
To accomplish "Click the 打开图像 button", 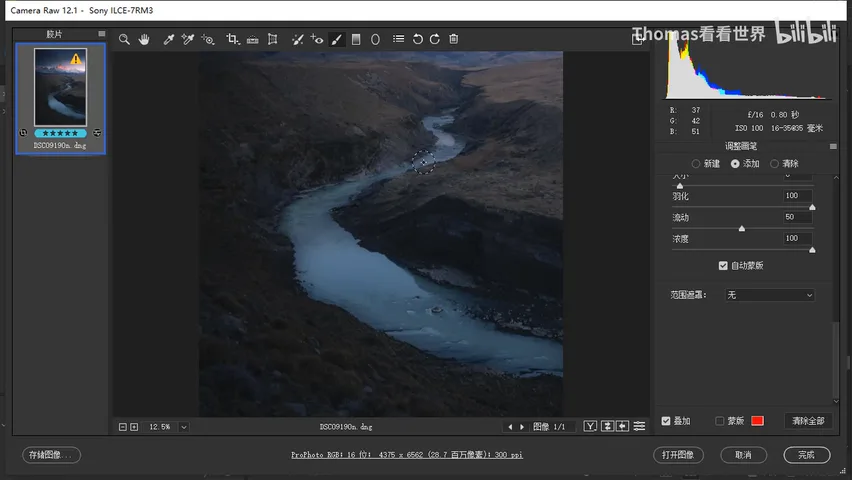I will click(678, 454).
